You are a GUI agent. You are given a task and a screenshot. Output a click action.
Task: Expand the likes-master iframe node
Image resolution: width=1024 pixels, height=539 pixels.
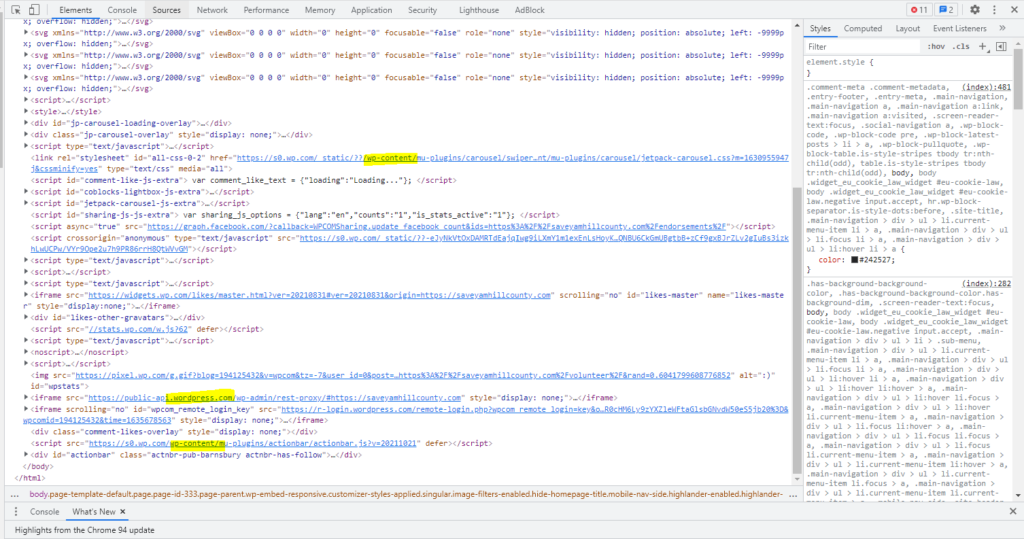click(x=26, y=295)
